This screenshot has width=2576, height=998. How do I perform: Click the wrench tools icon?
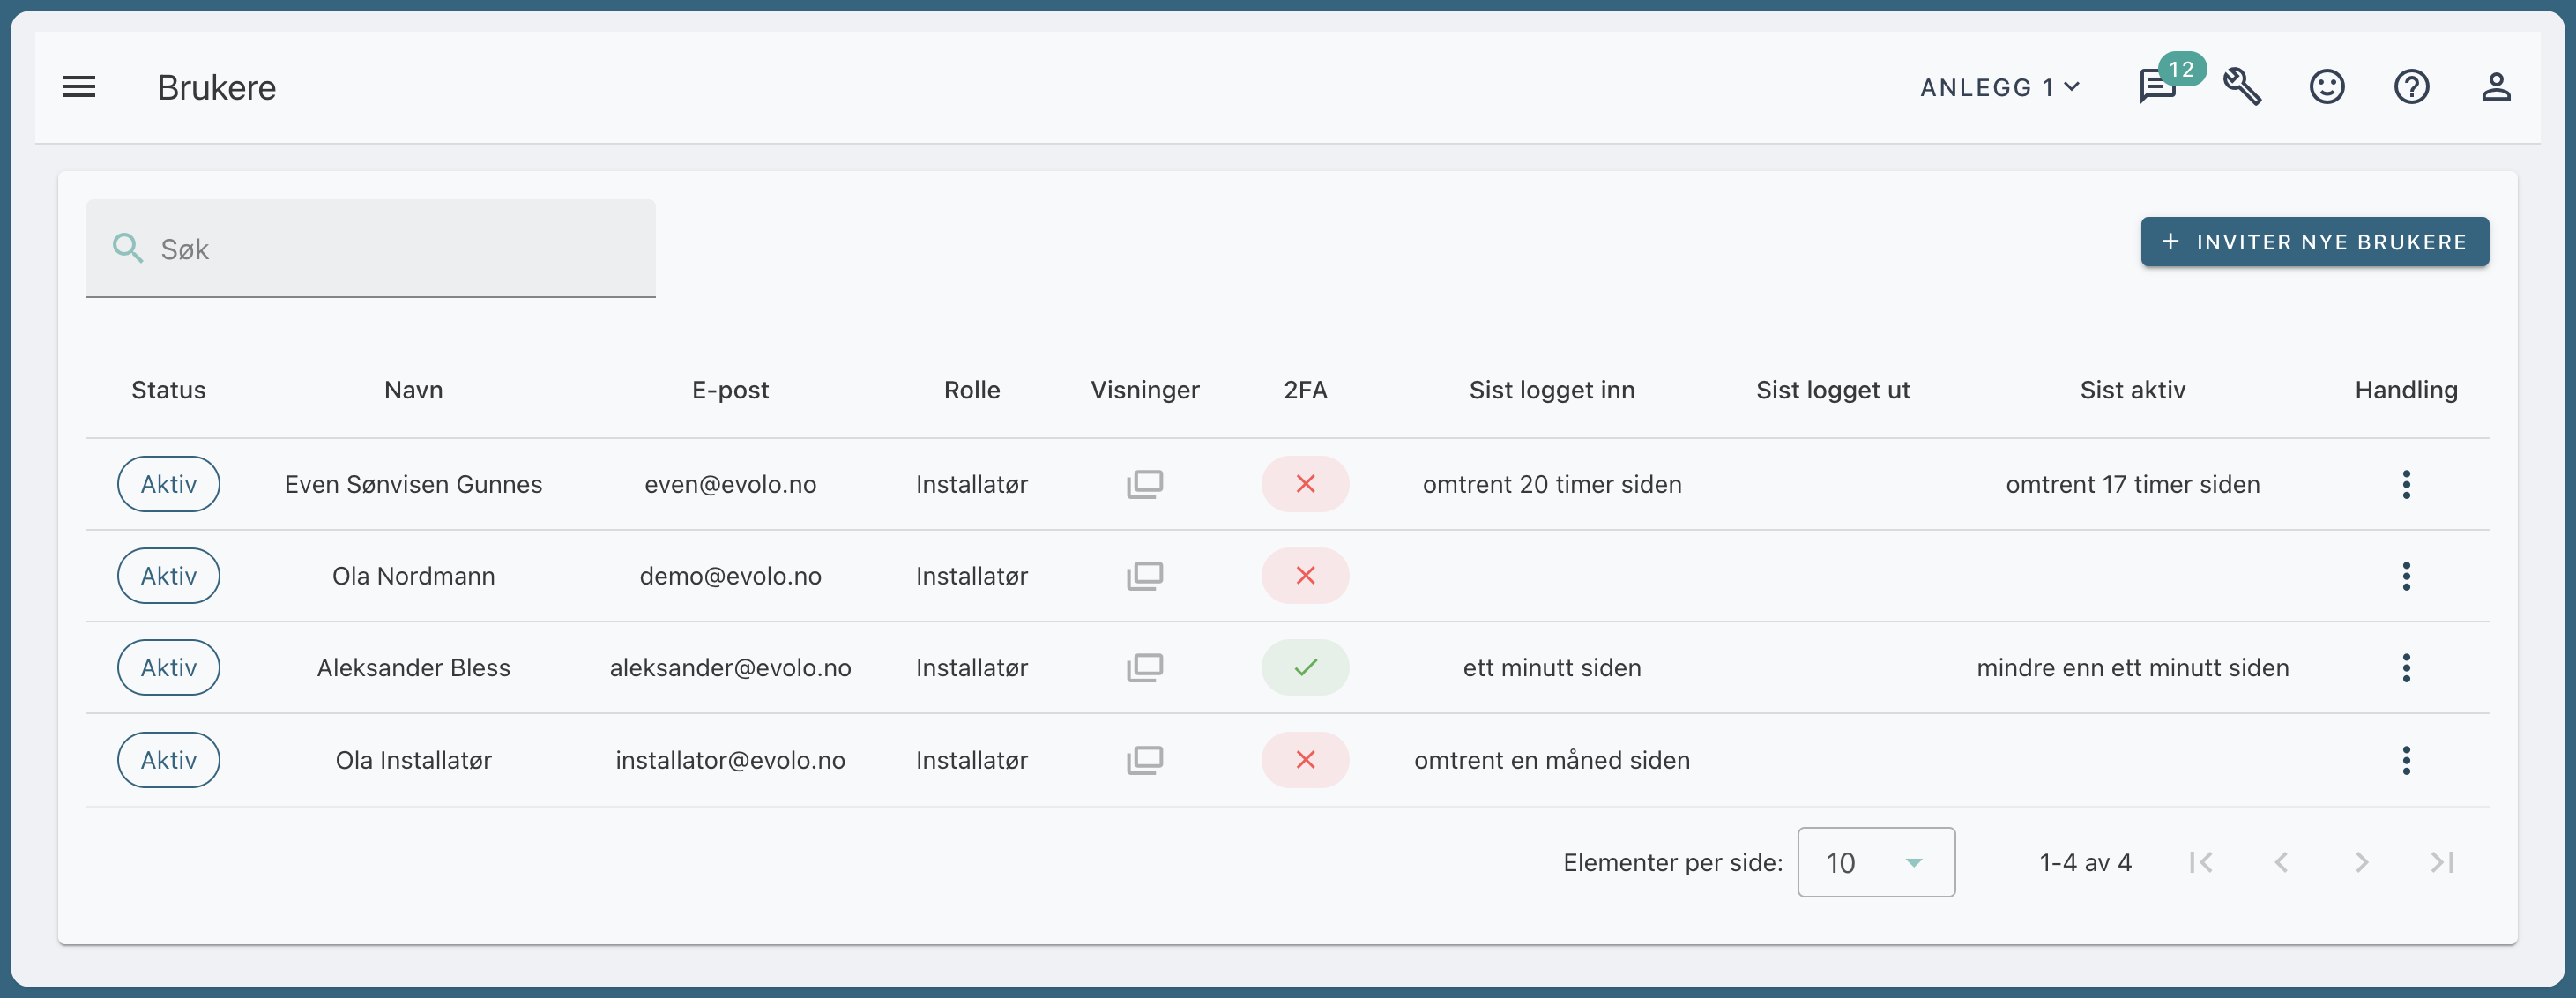point(2242,87)
